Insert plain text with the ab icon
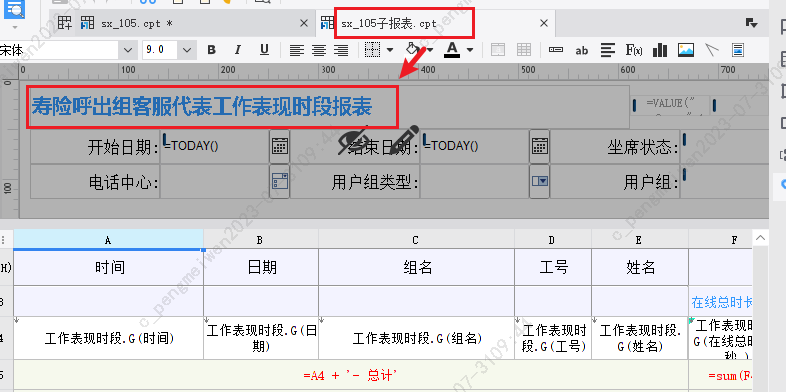 click(581, 50)
